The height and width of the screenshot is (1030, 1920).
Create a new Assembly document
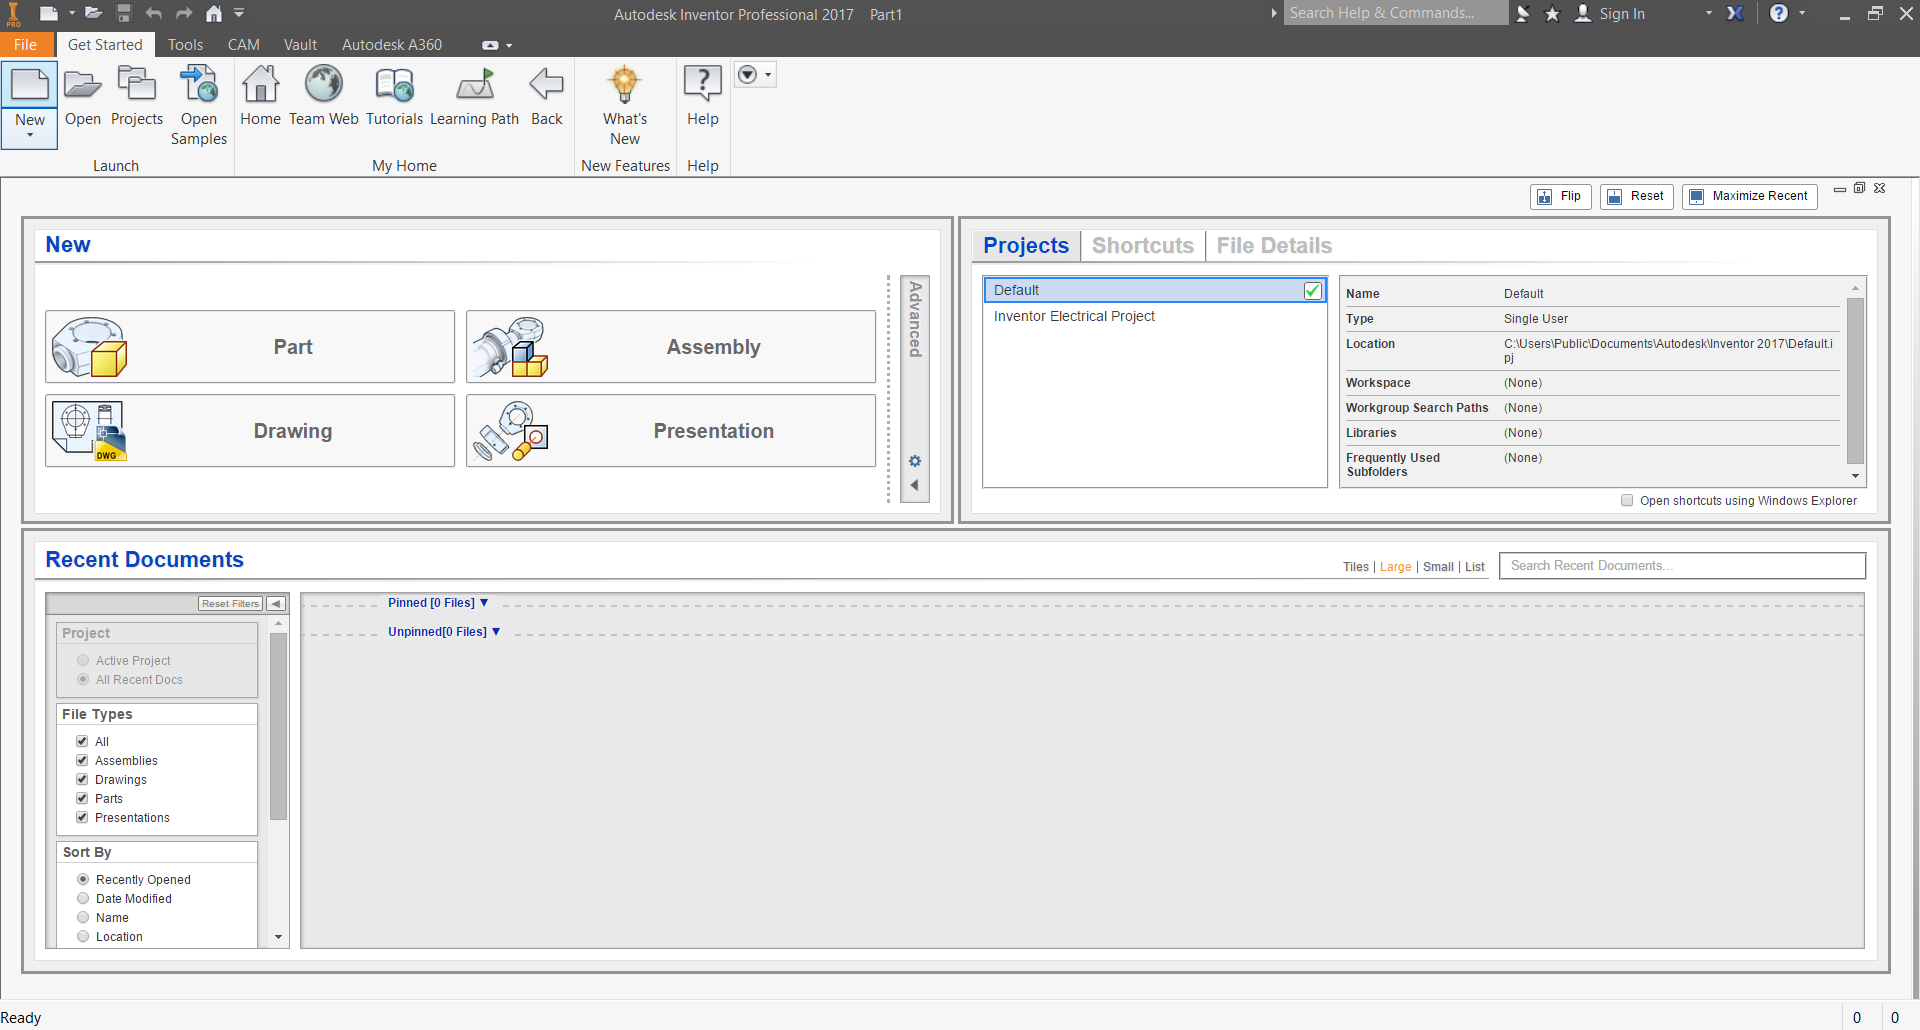(x=671, y=347)
